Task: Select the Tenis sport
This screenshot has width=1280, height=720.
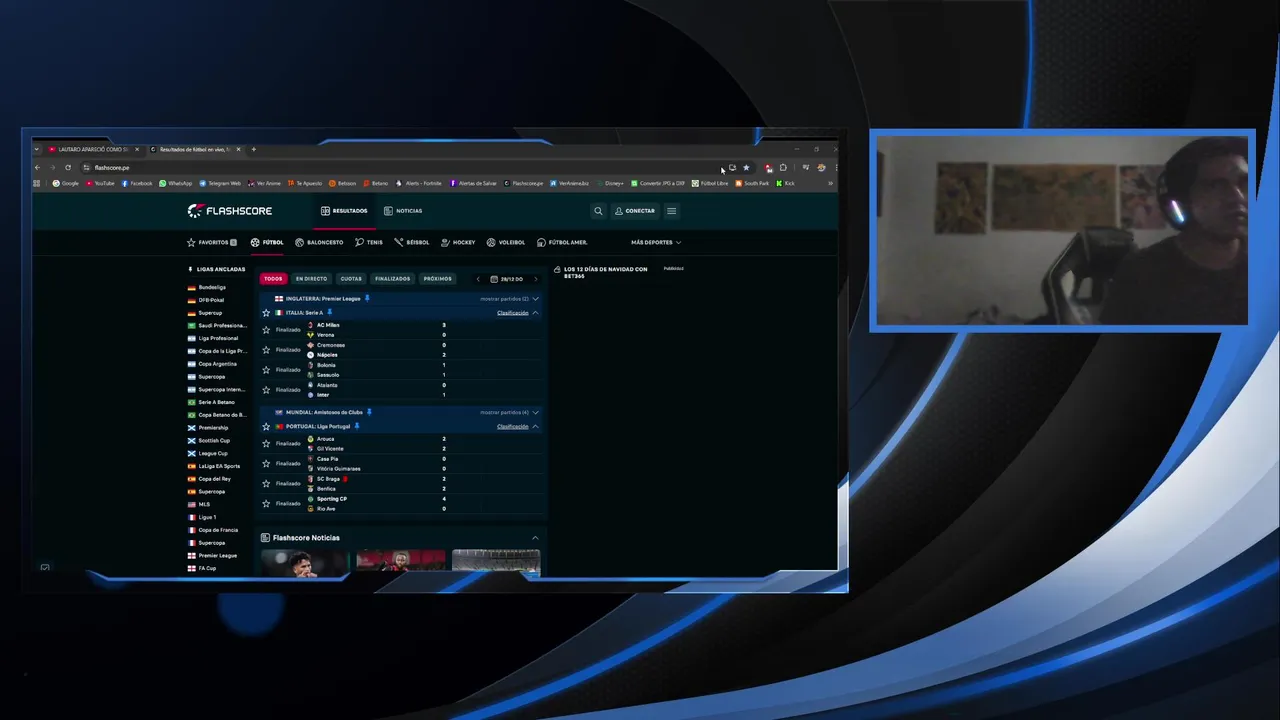Action: pos(369,242)
